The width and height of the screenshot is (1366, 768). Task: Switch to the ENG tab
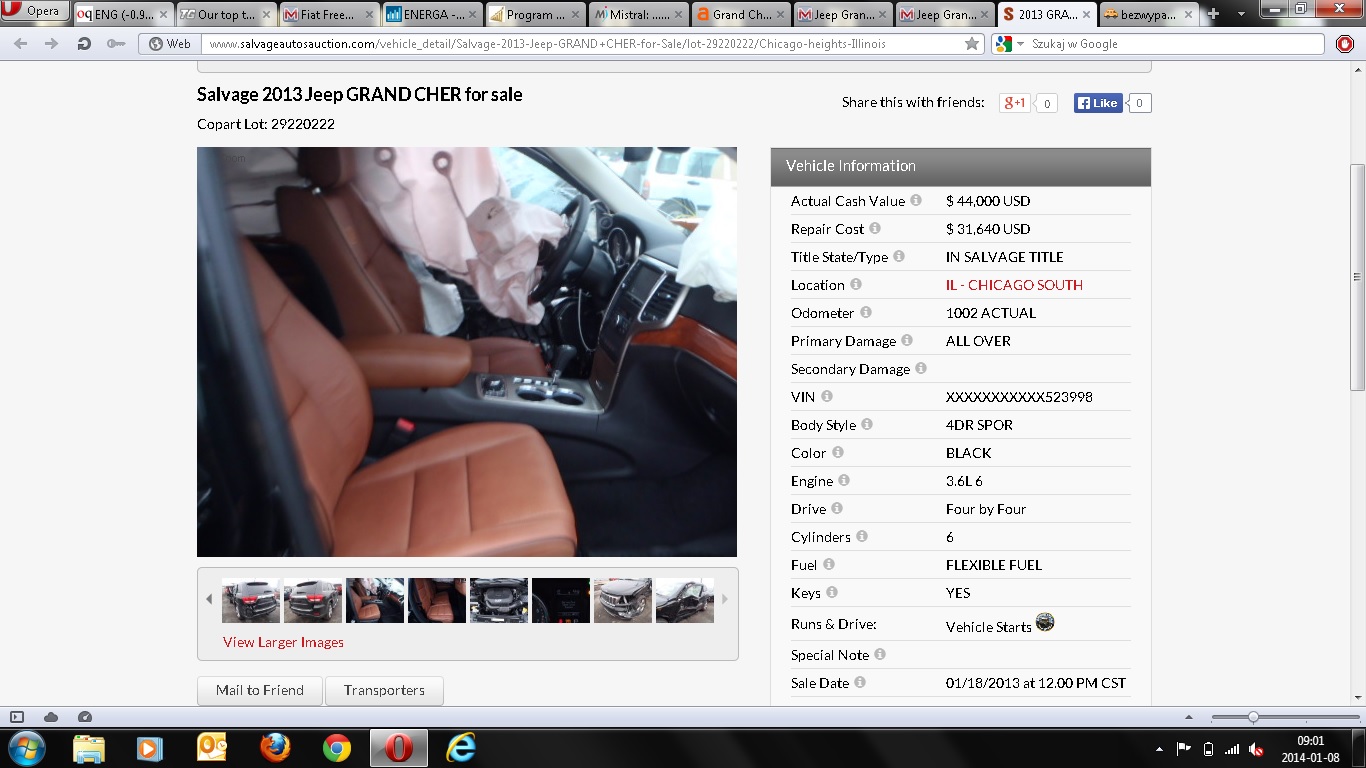pyautogui.click(x=122, y=14)
